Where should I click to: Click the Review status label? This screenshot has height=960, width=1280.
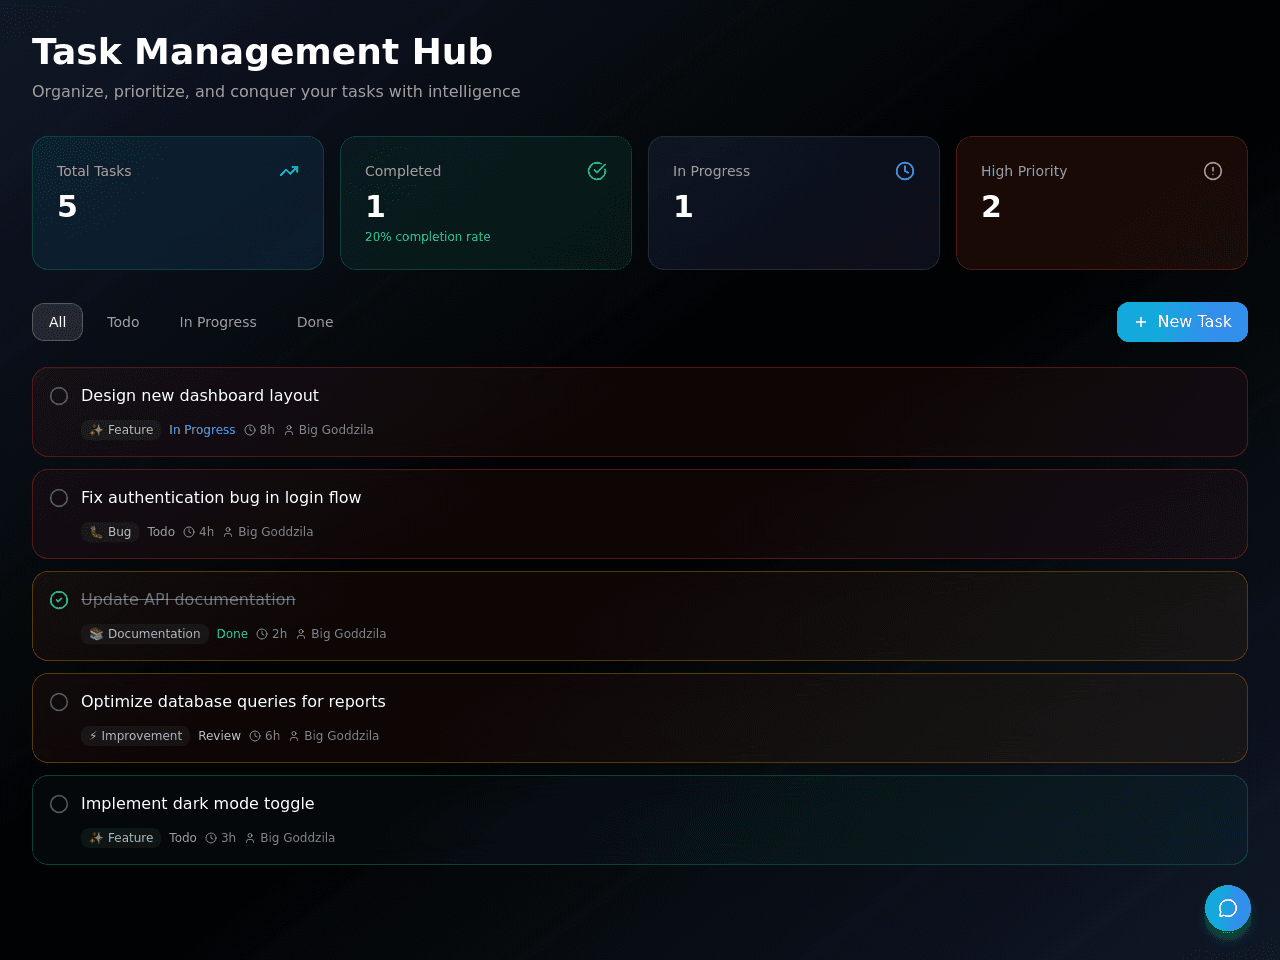219,736
